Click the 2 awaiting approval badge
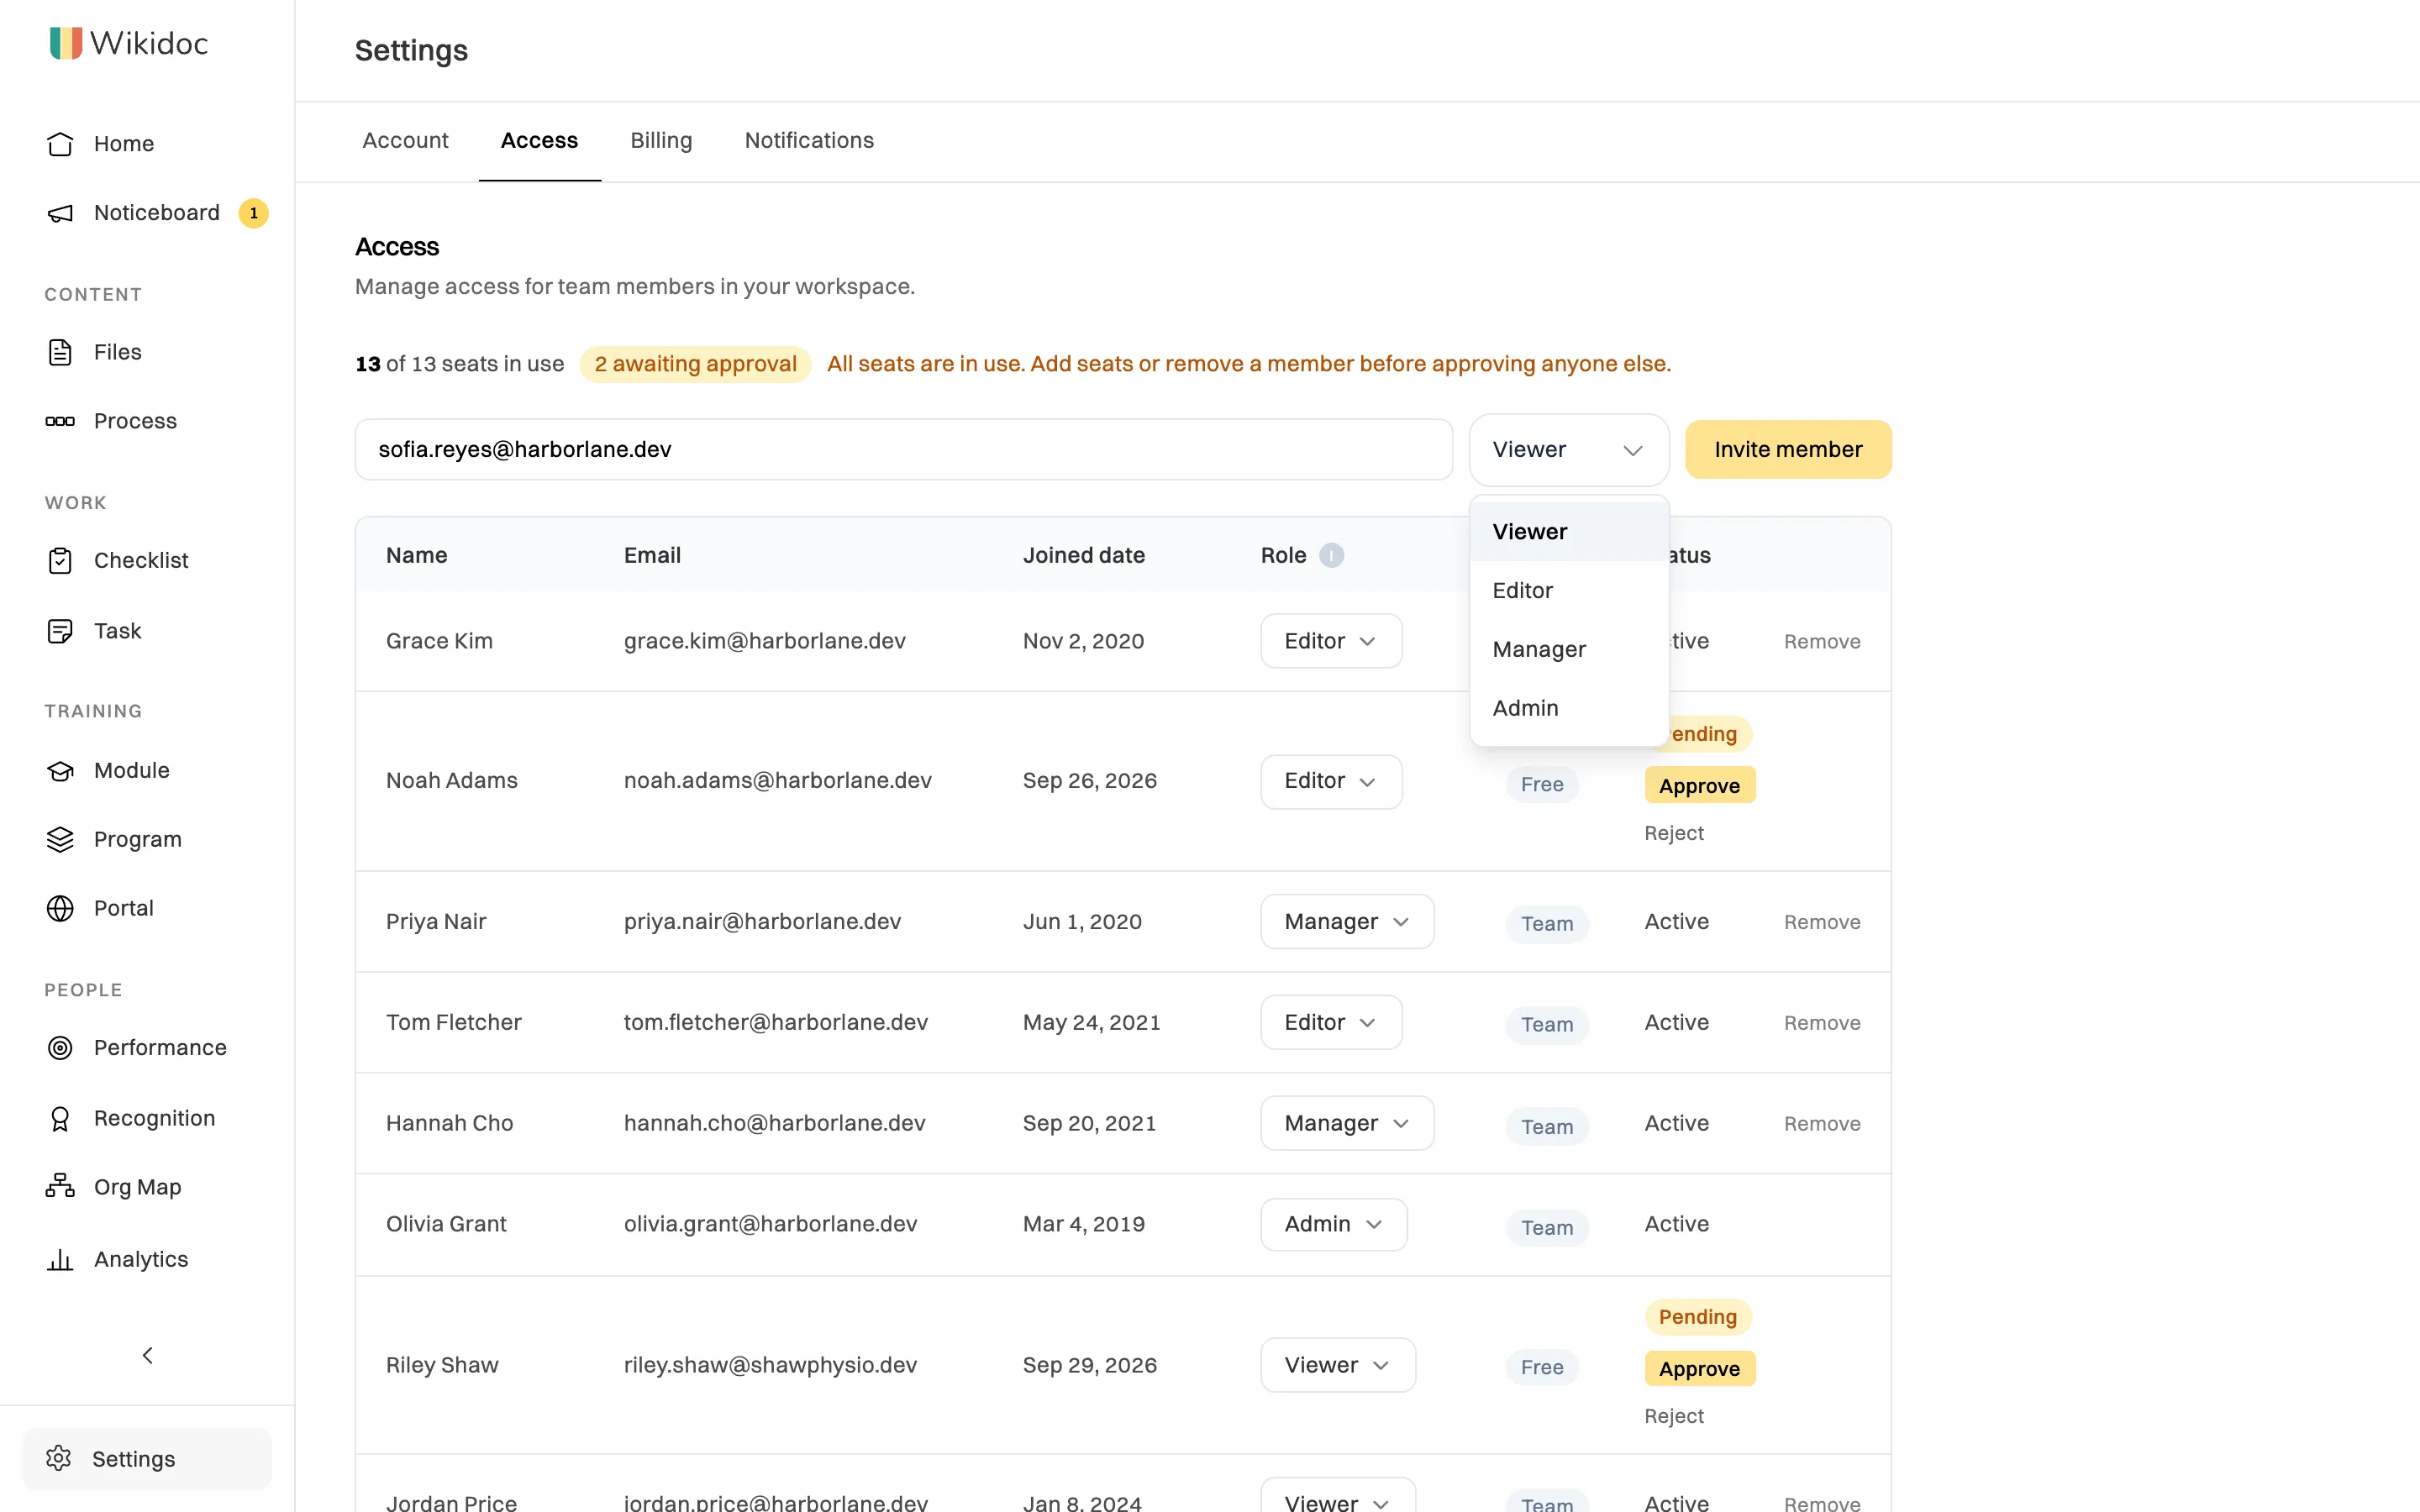This screenshot has width=2420, height=1512. 695,364
